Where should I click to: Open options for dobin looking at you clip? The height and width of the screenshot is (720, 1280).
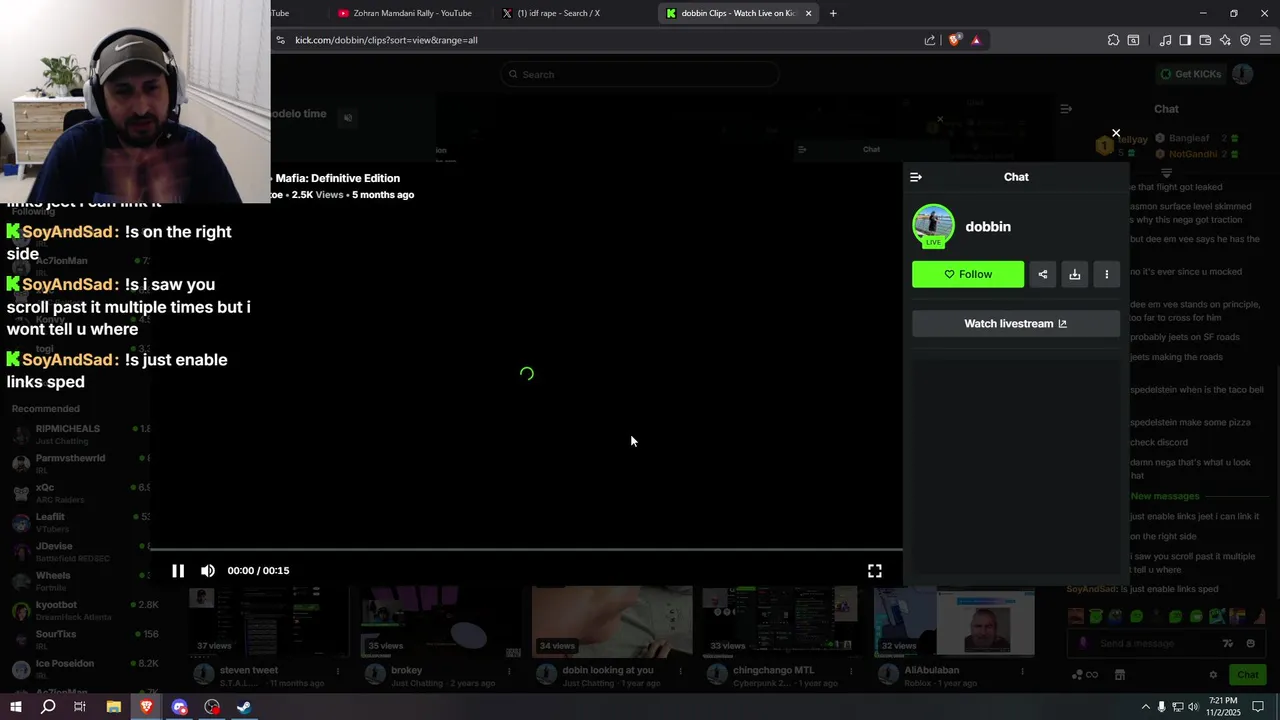pyautogui.click(x=679, y=671)
